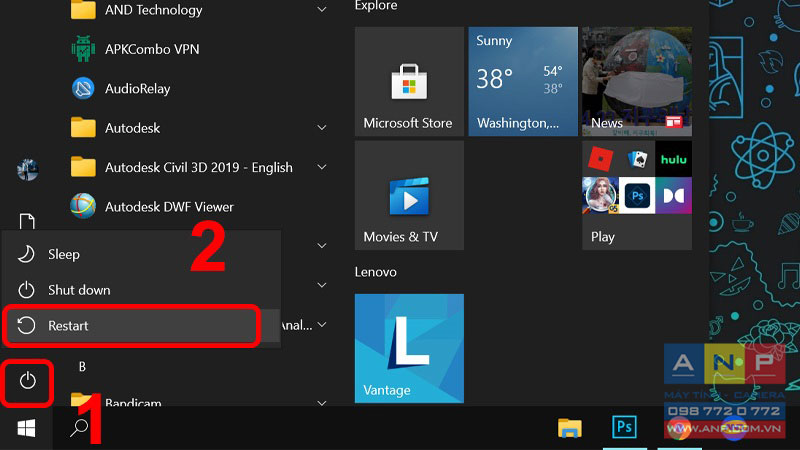
Task: Open Documents icon in Start sidebar
Action: click(x=27, y=221)
